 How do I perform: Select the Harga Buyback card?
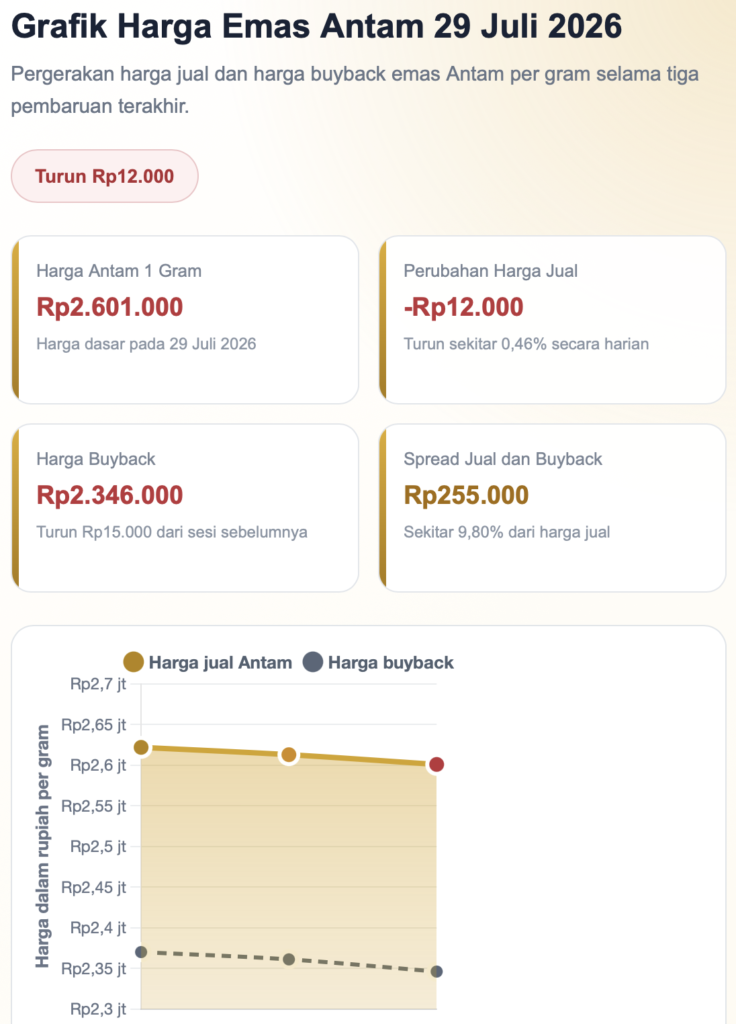point(185,508)
